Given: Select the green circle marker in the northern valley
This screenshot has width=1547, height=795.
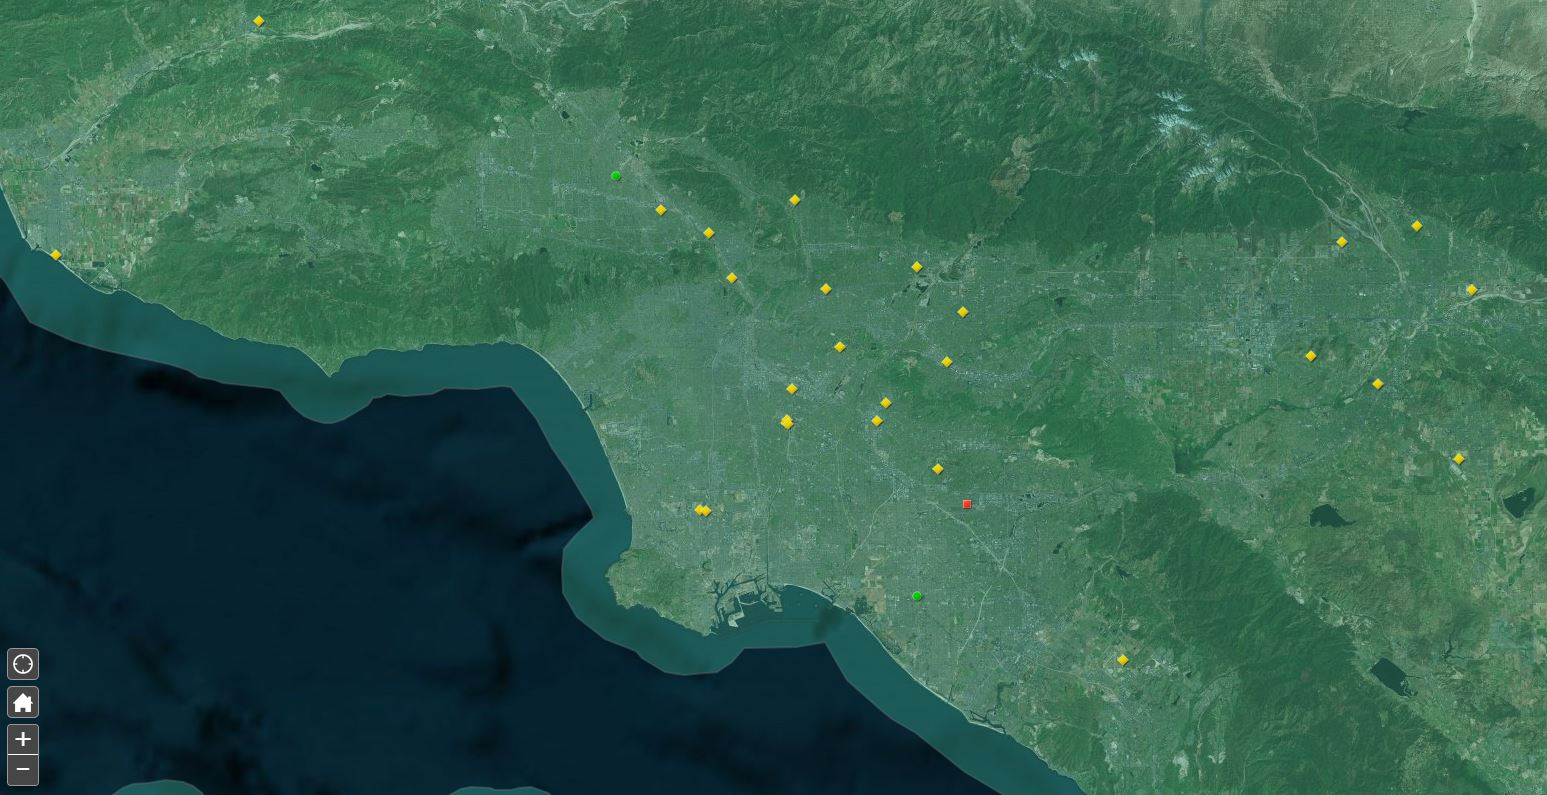Looking at the screenshot, I should pyautogui.click(x=616, y=175).
